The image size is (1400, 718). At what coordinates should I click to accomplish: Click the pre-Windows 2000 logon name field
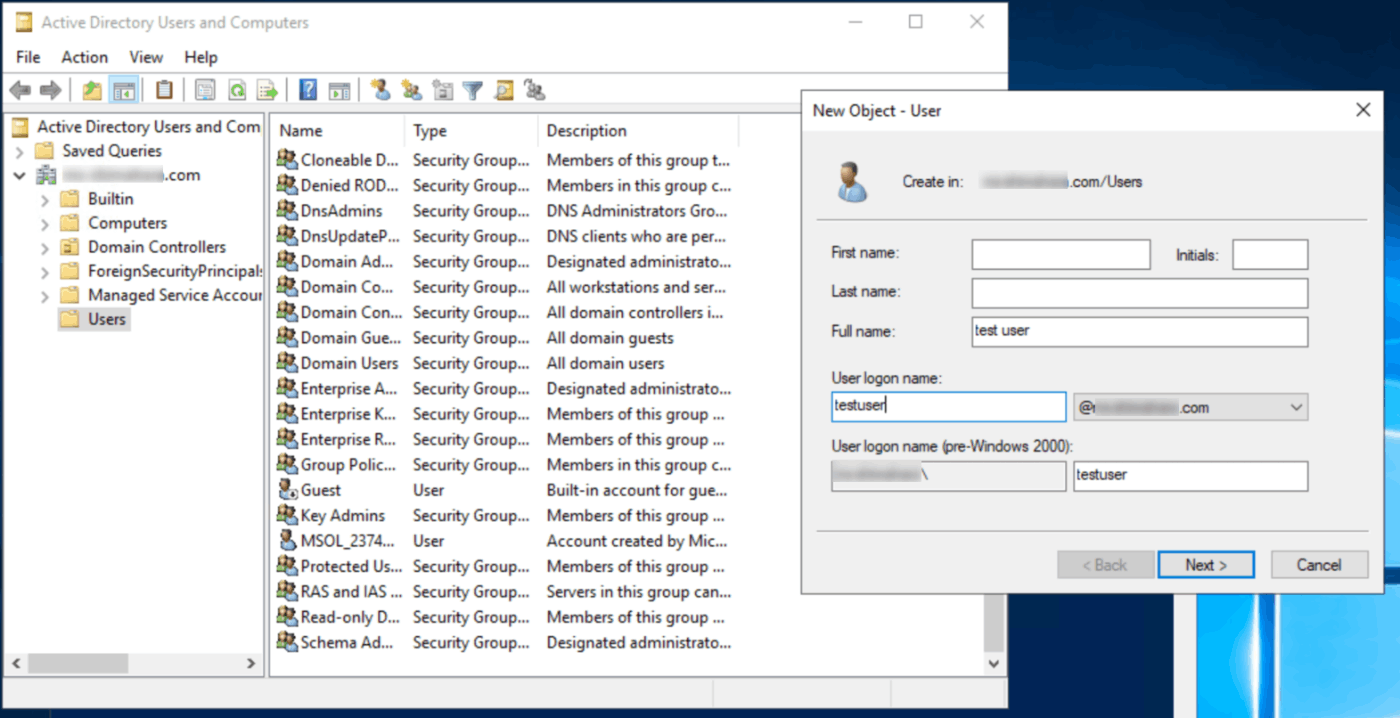(x=1191, y=476)
